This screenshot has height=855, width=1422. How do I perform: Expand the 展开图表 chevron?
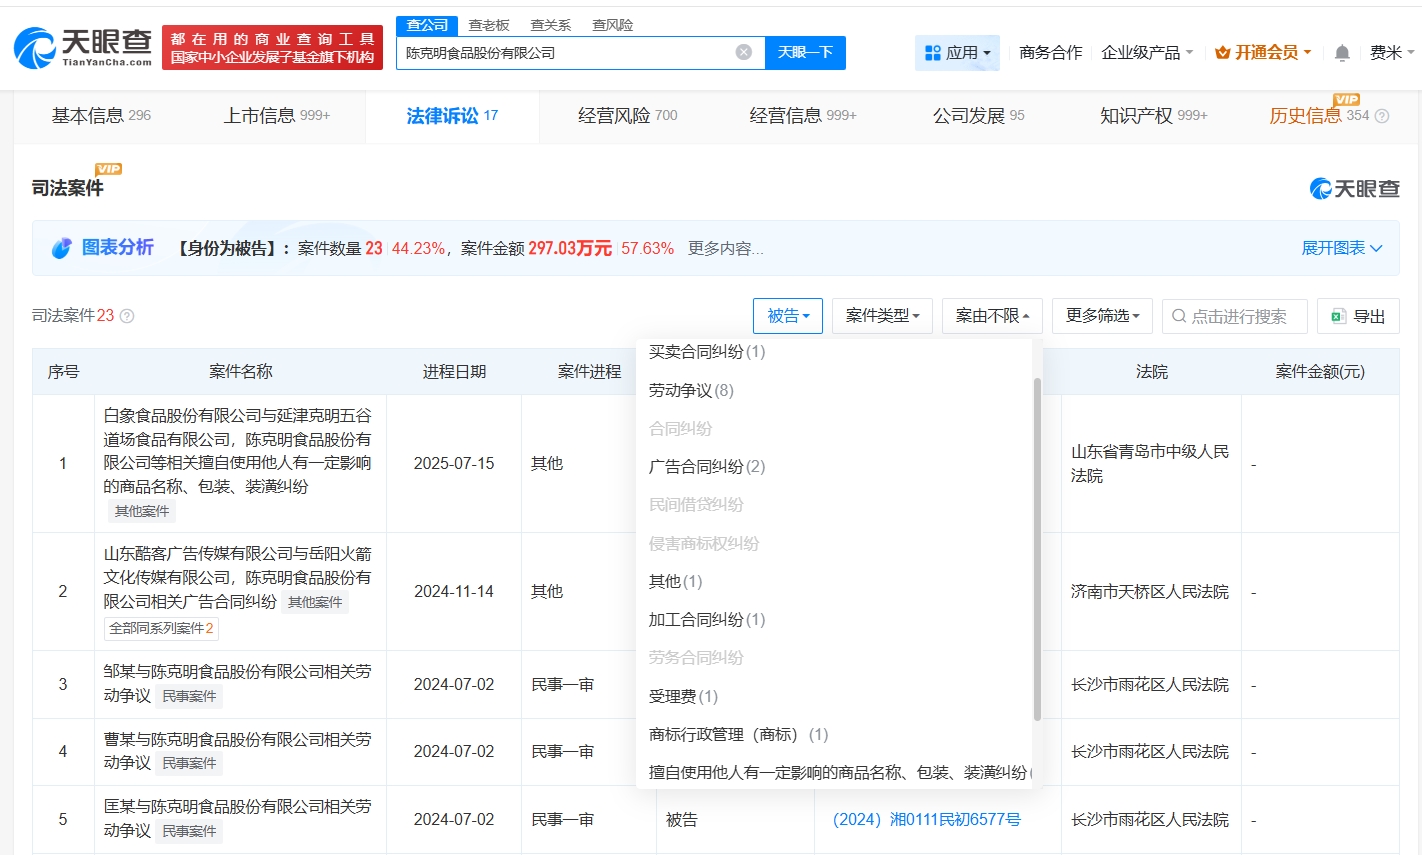coord(1376,248)
